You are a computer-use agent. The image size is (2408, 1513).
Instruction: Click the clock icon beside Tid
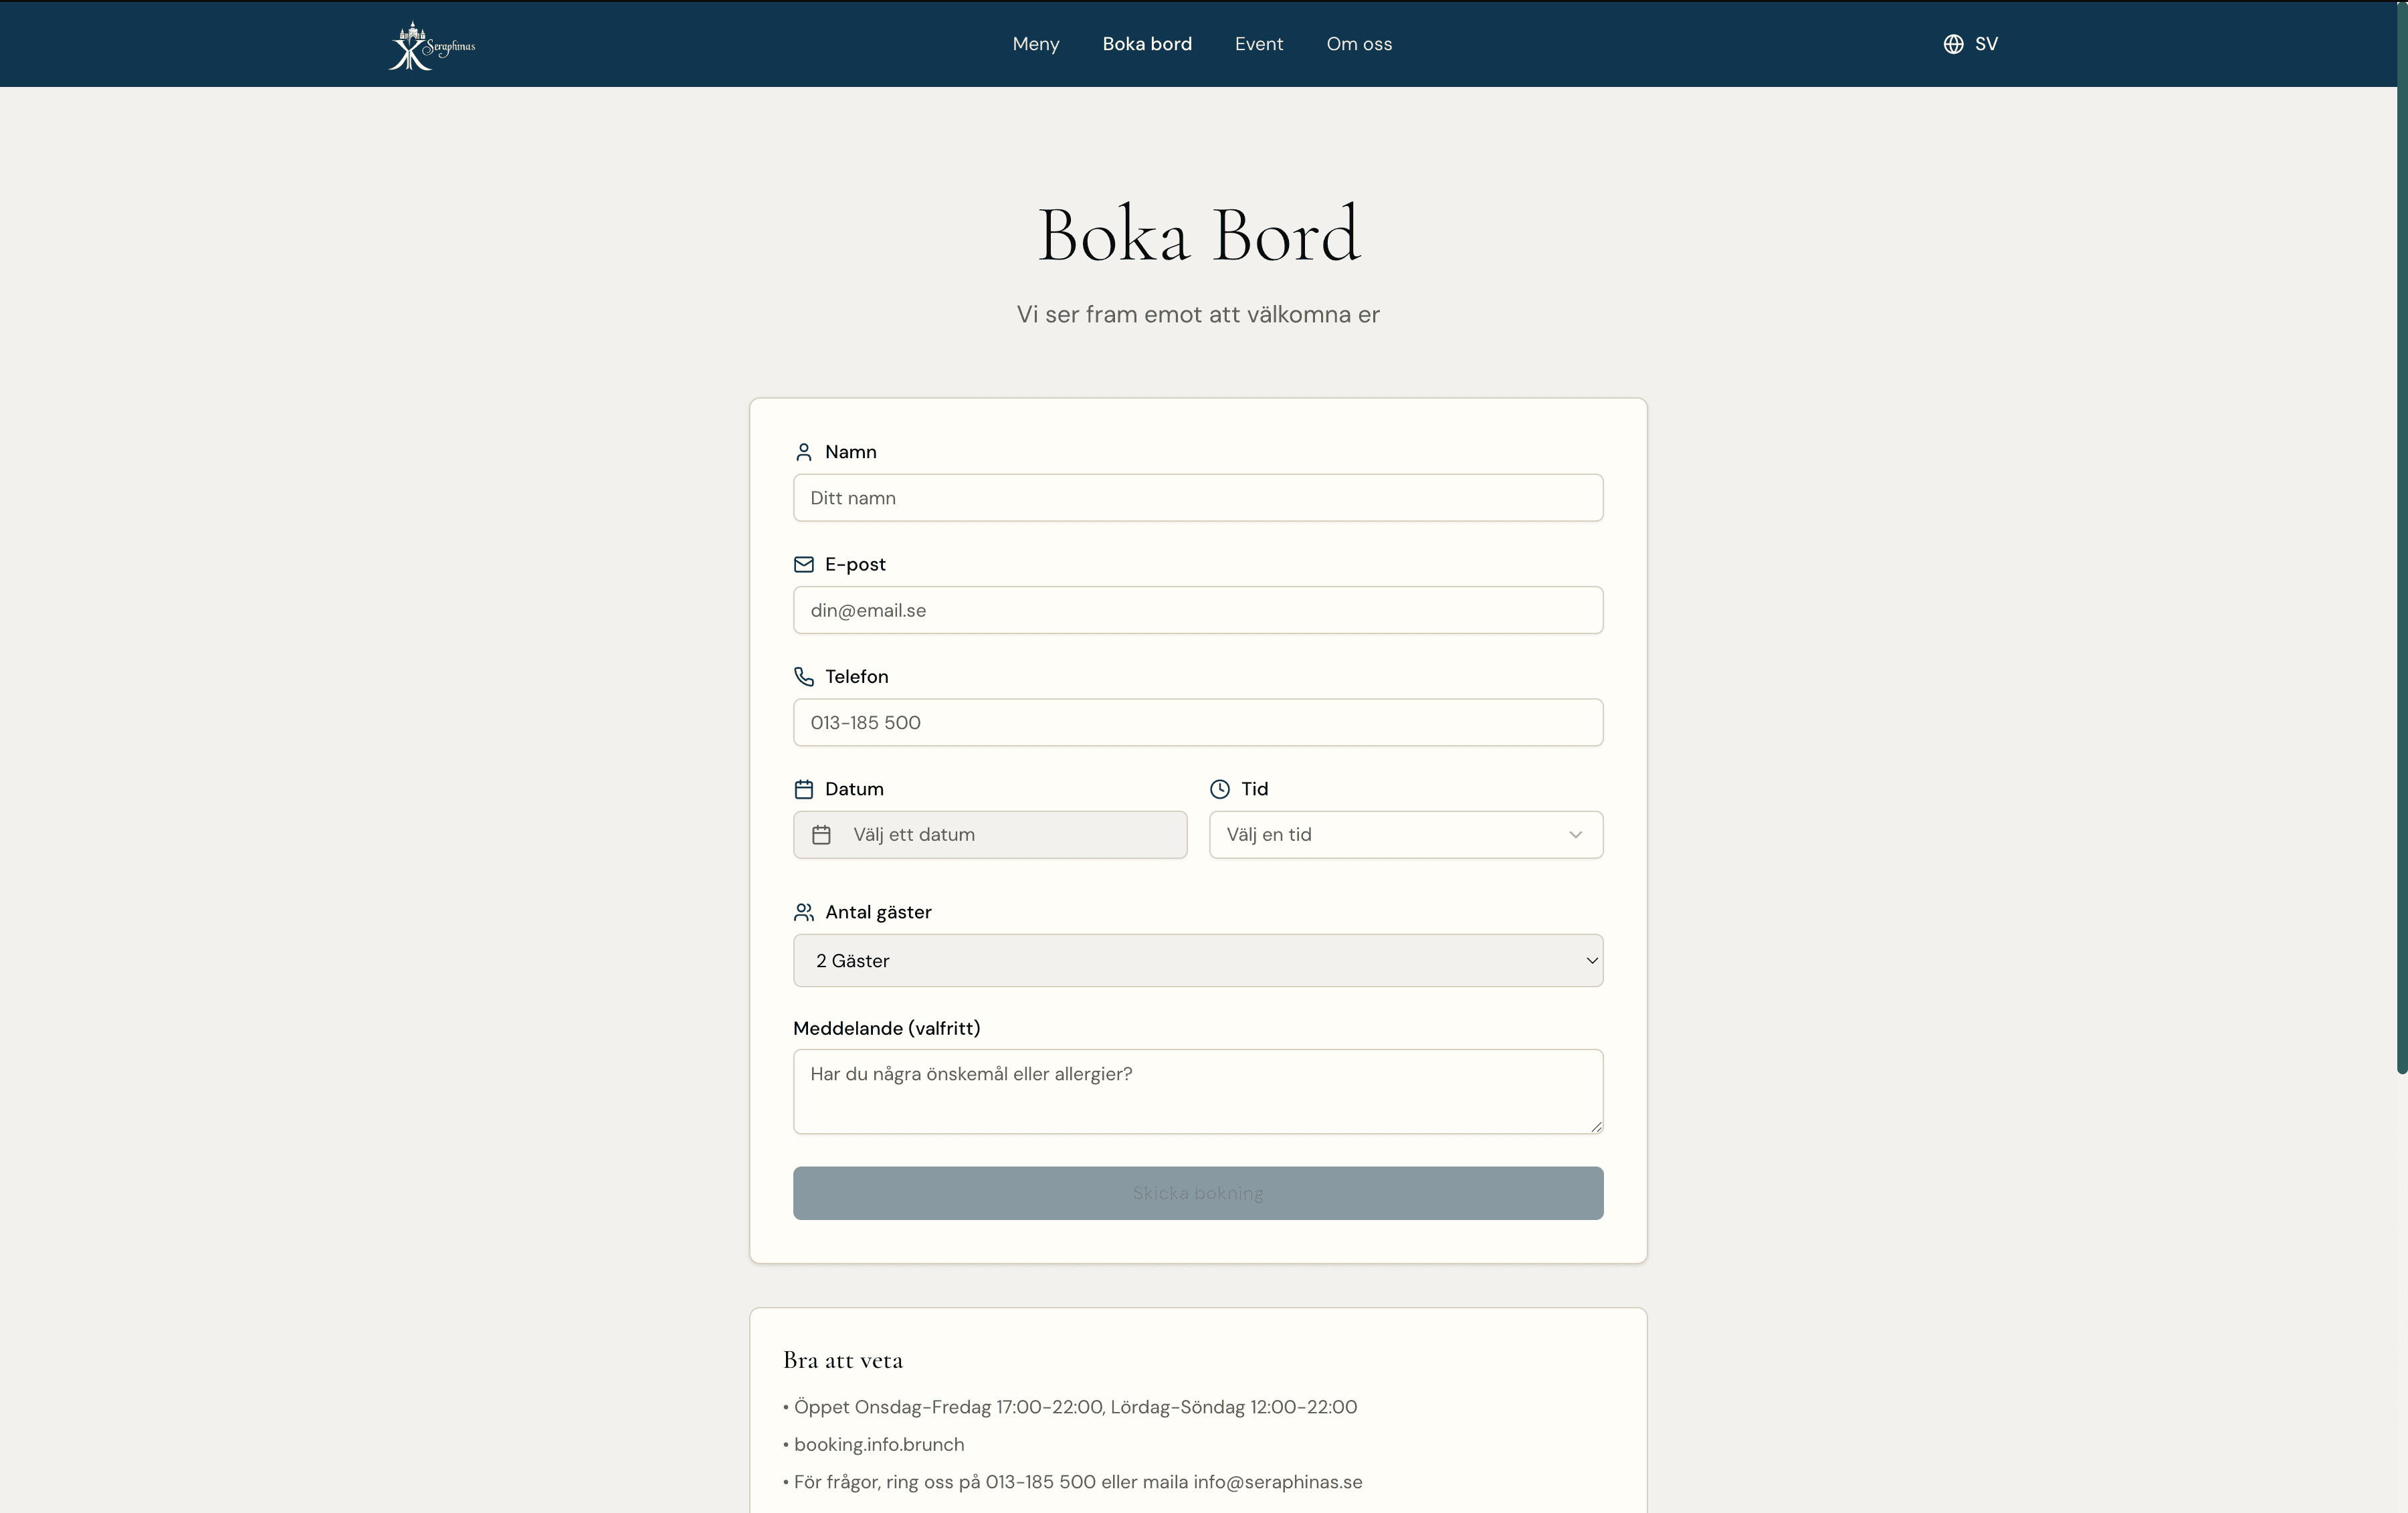[x=1219, y=789]
